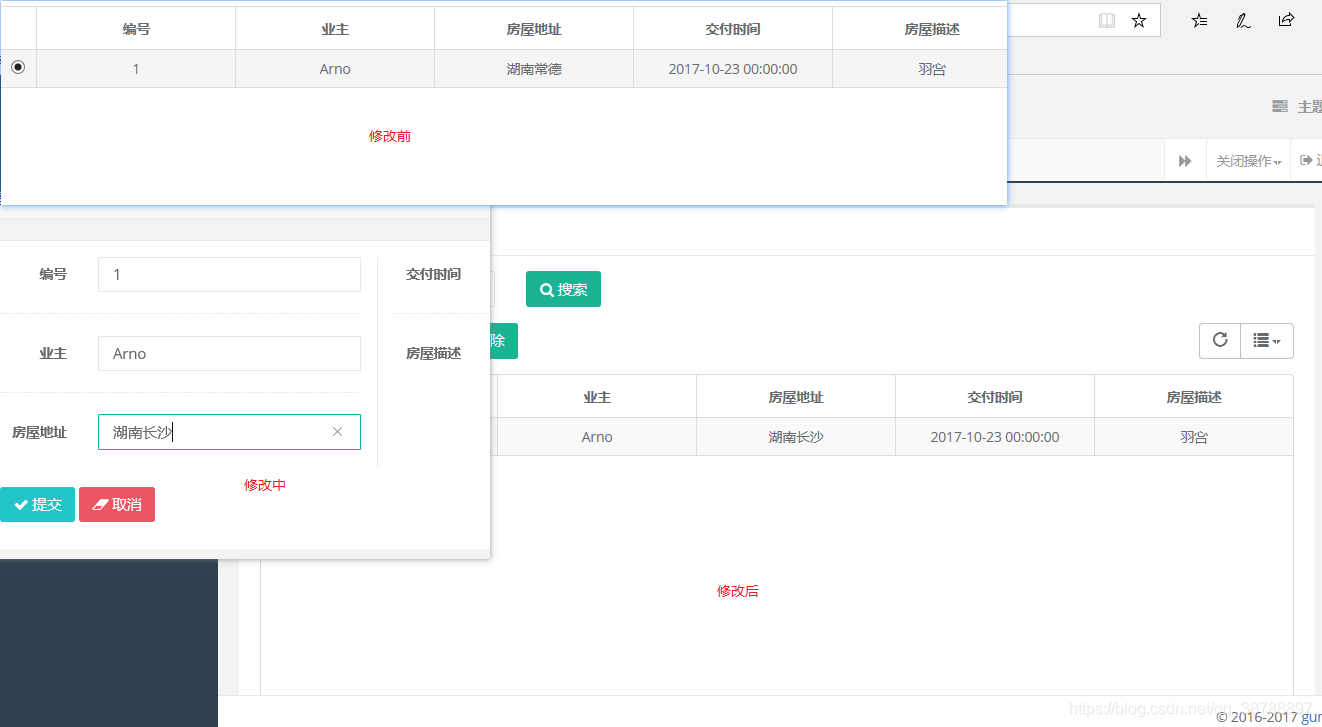Focus the 房屋地址 input containing 湖南长沙
The width and height of the screenshot is (1322, 727).
(229, 432)
